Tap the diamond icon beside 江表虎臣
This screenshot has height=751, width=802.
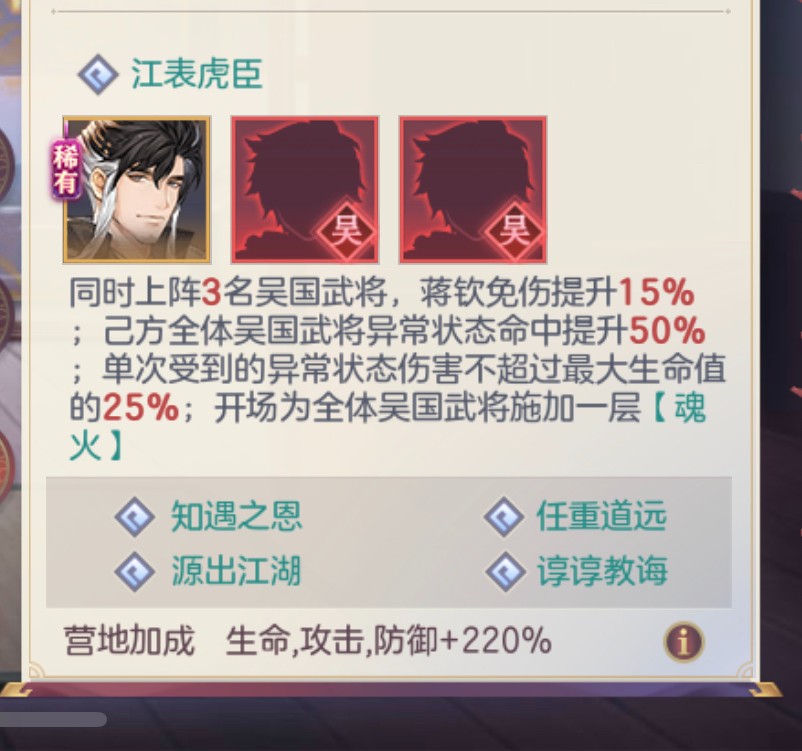tap(98, 75)
